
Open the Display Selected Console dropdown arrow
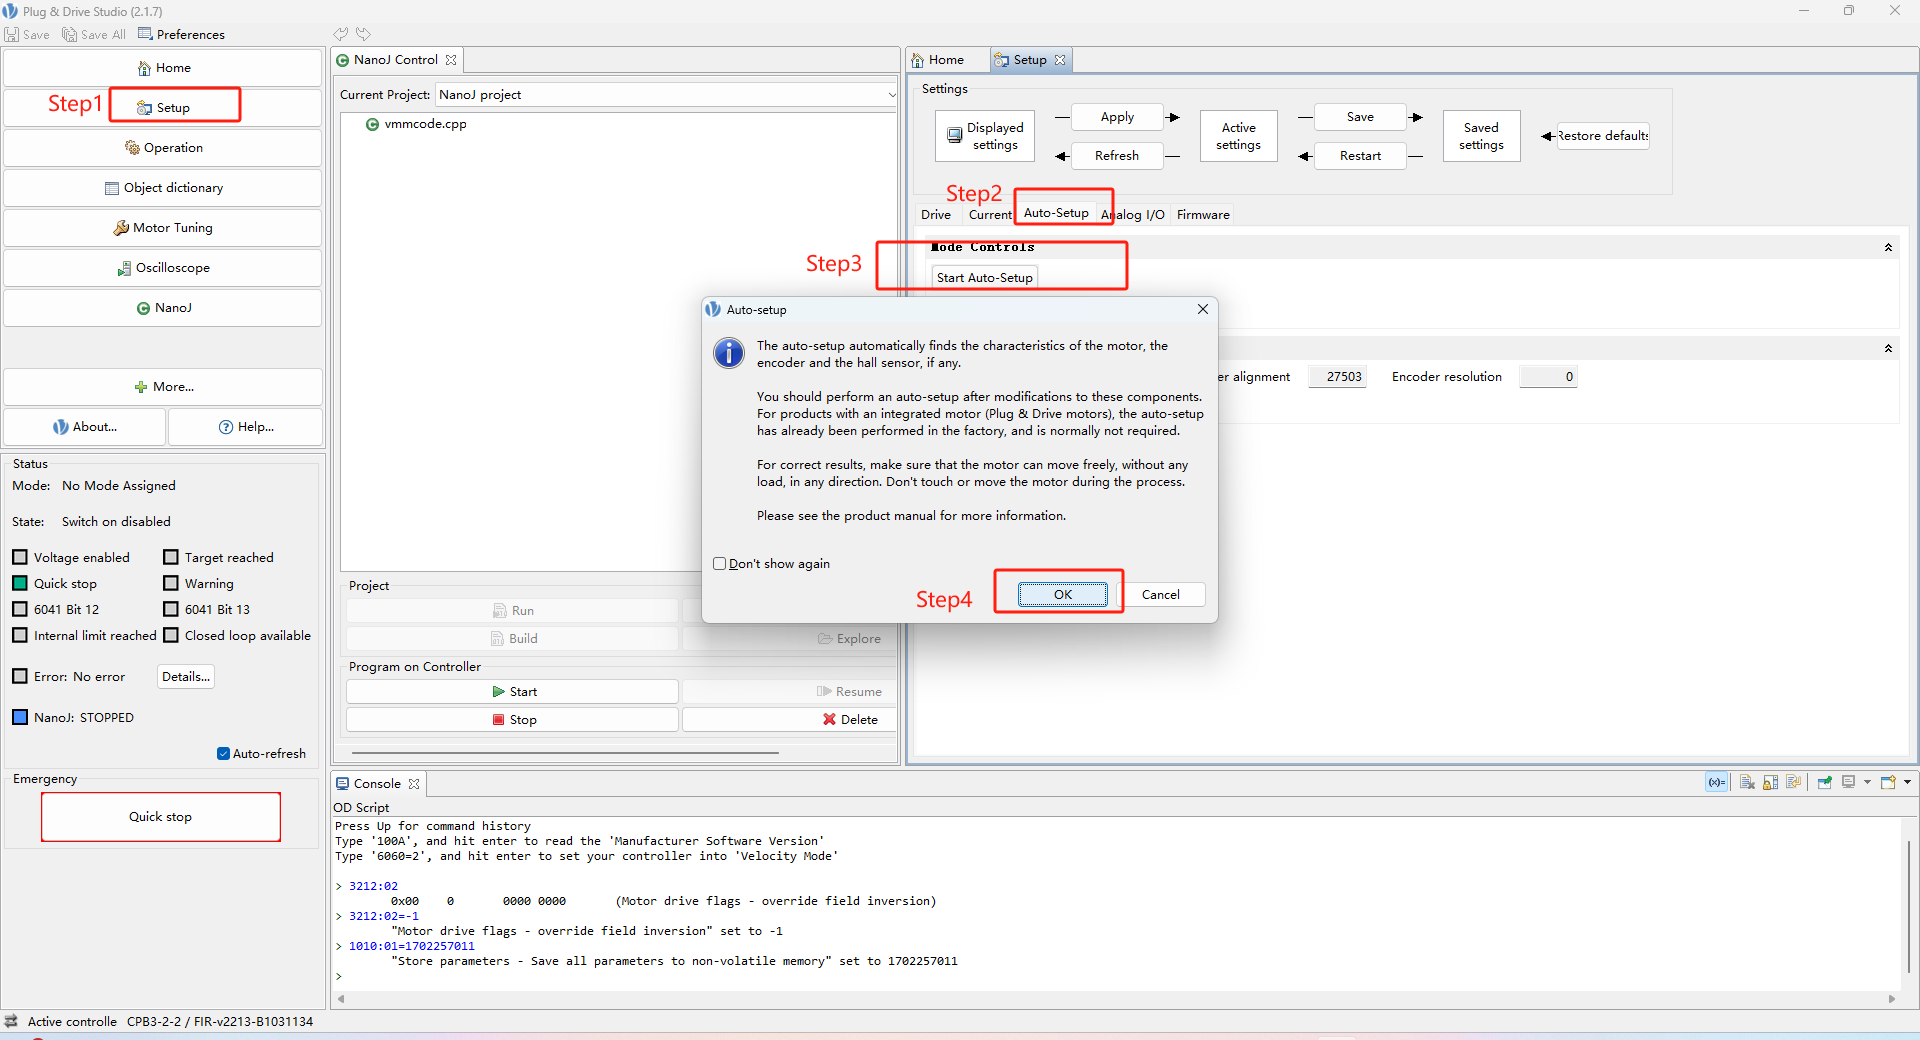(1867, 783)
